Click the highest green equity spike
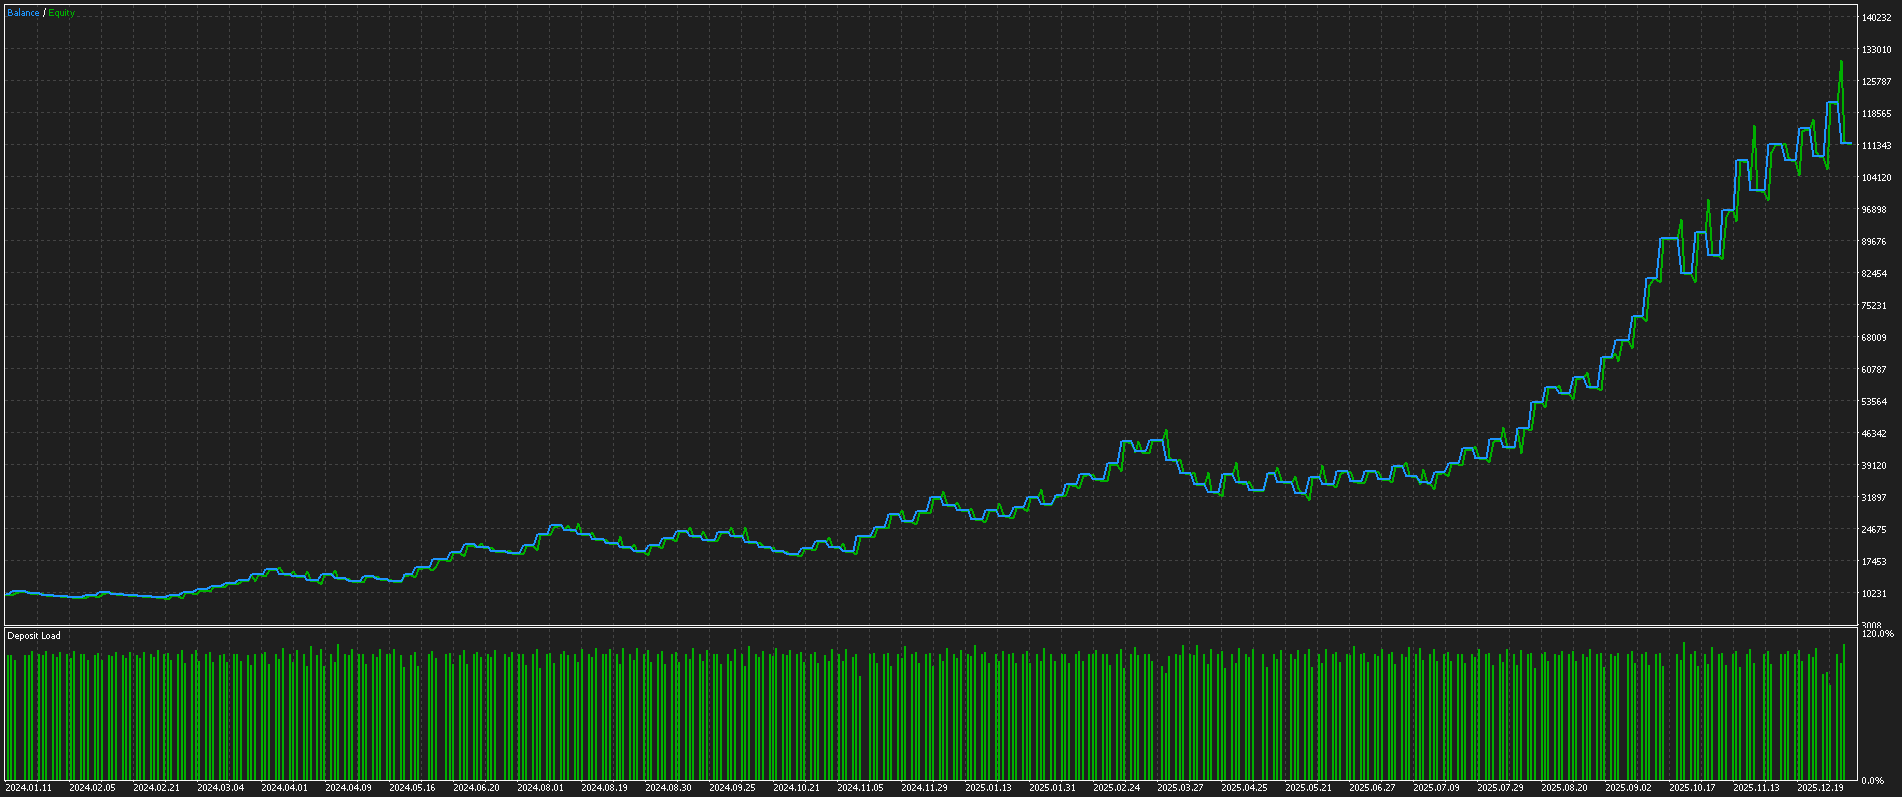The image size is (1902, 797). click(x=1841, y=63)
